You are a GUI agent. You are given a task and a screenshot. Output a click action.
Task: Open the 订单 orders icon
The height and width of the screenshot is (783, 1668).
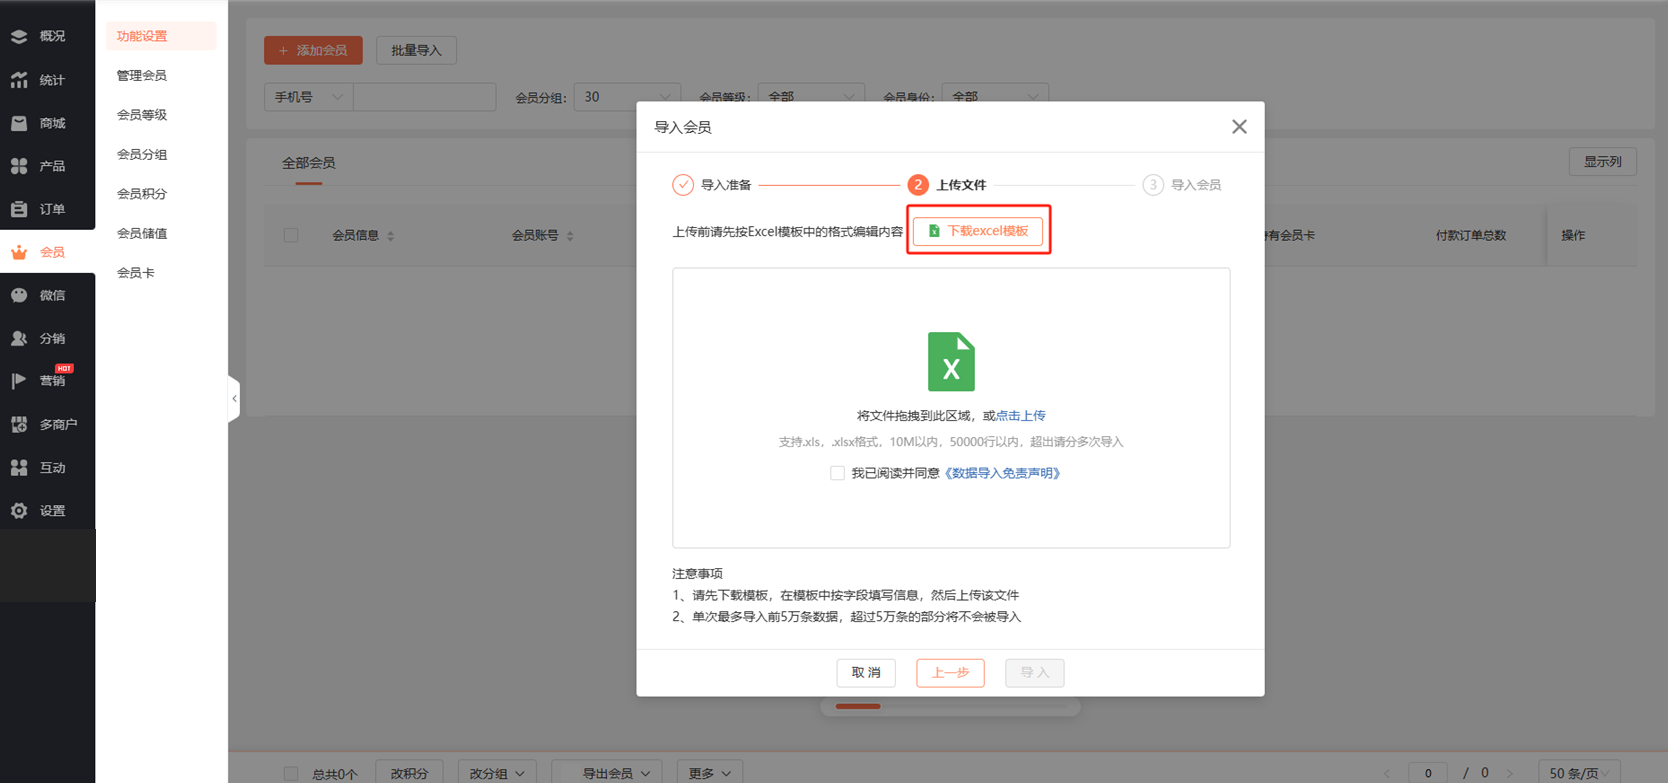19,209
